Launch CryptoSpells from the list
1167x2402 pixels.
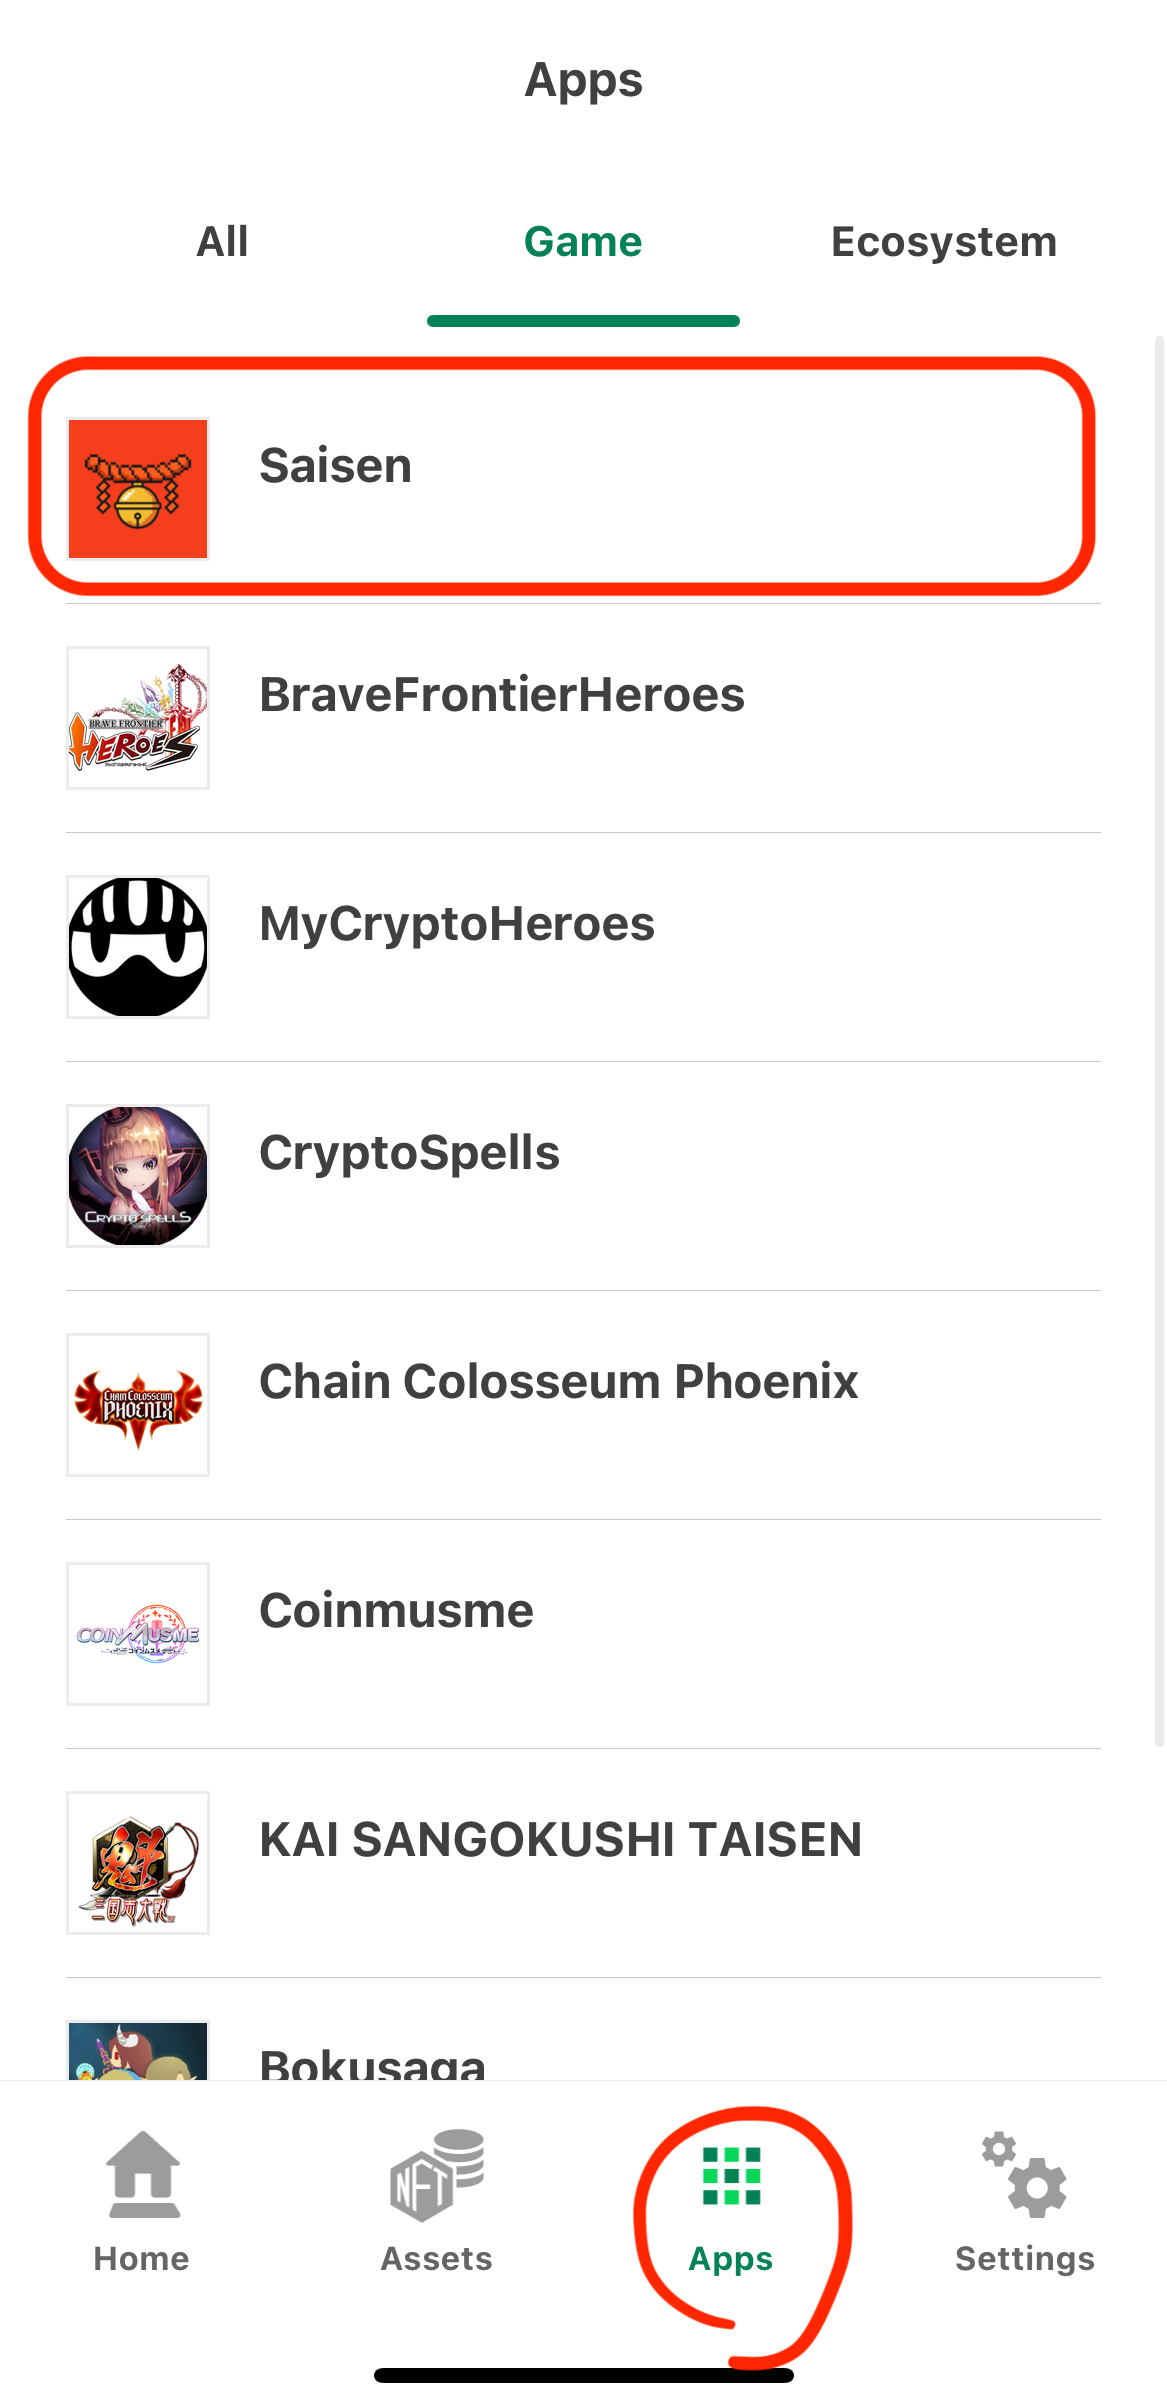click(409, 1153)
